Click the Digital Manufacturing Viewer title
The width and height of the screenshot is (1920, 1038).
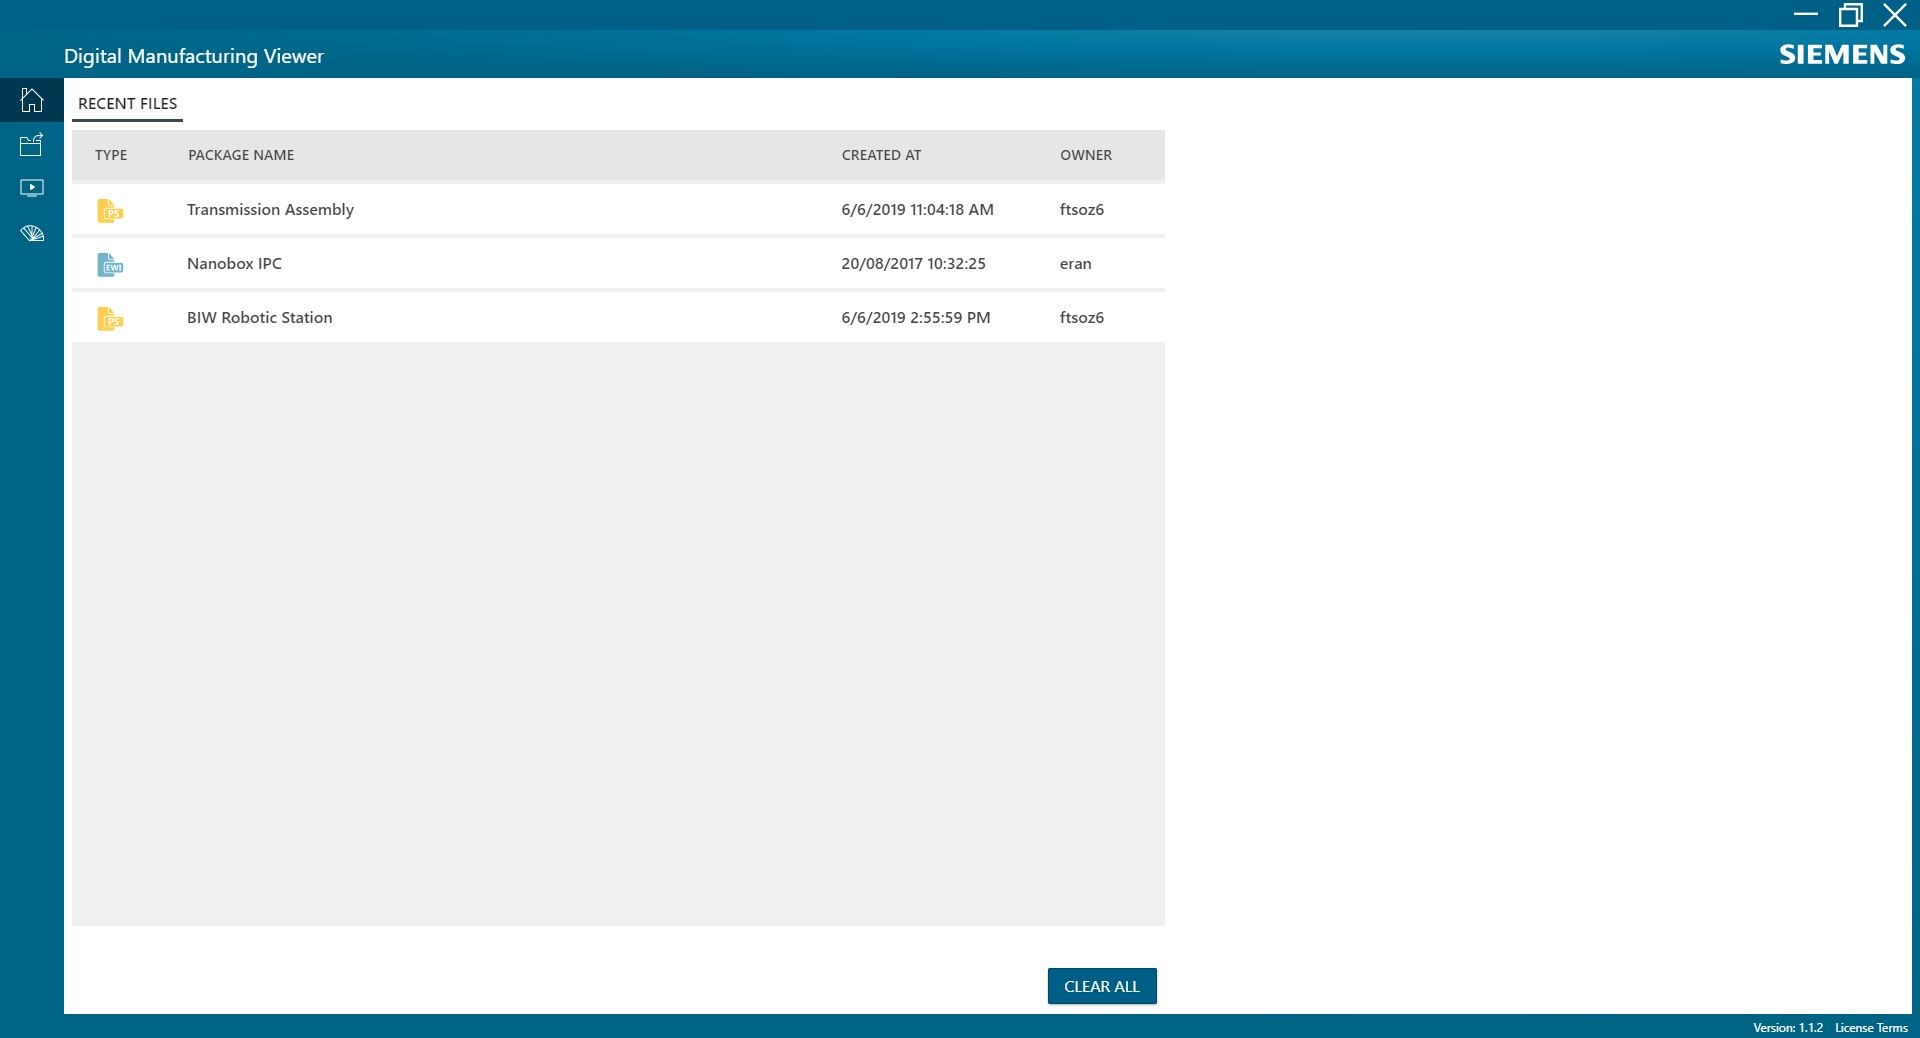click(x=194, y=57)
